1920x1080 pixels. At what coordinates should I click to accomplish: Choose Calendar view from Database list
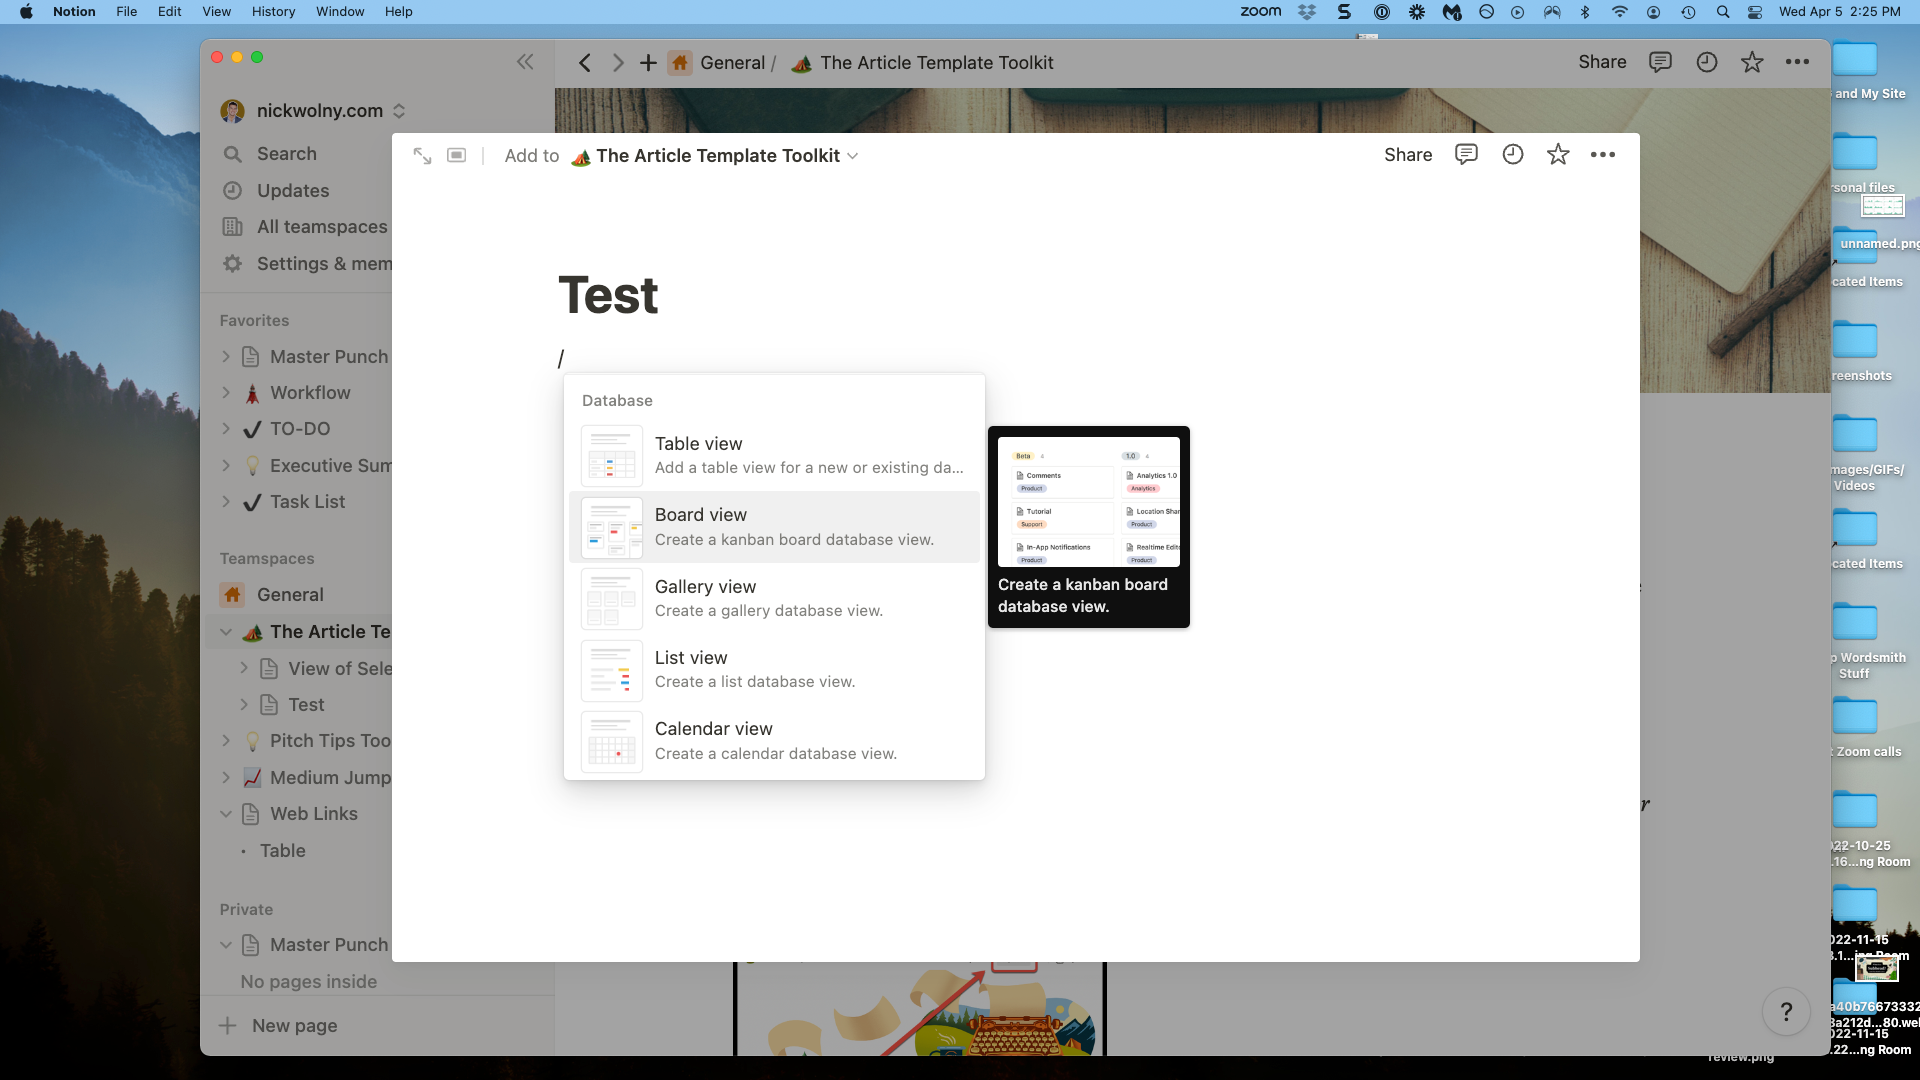[774, 741]
